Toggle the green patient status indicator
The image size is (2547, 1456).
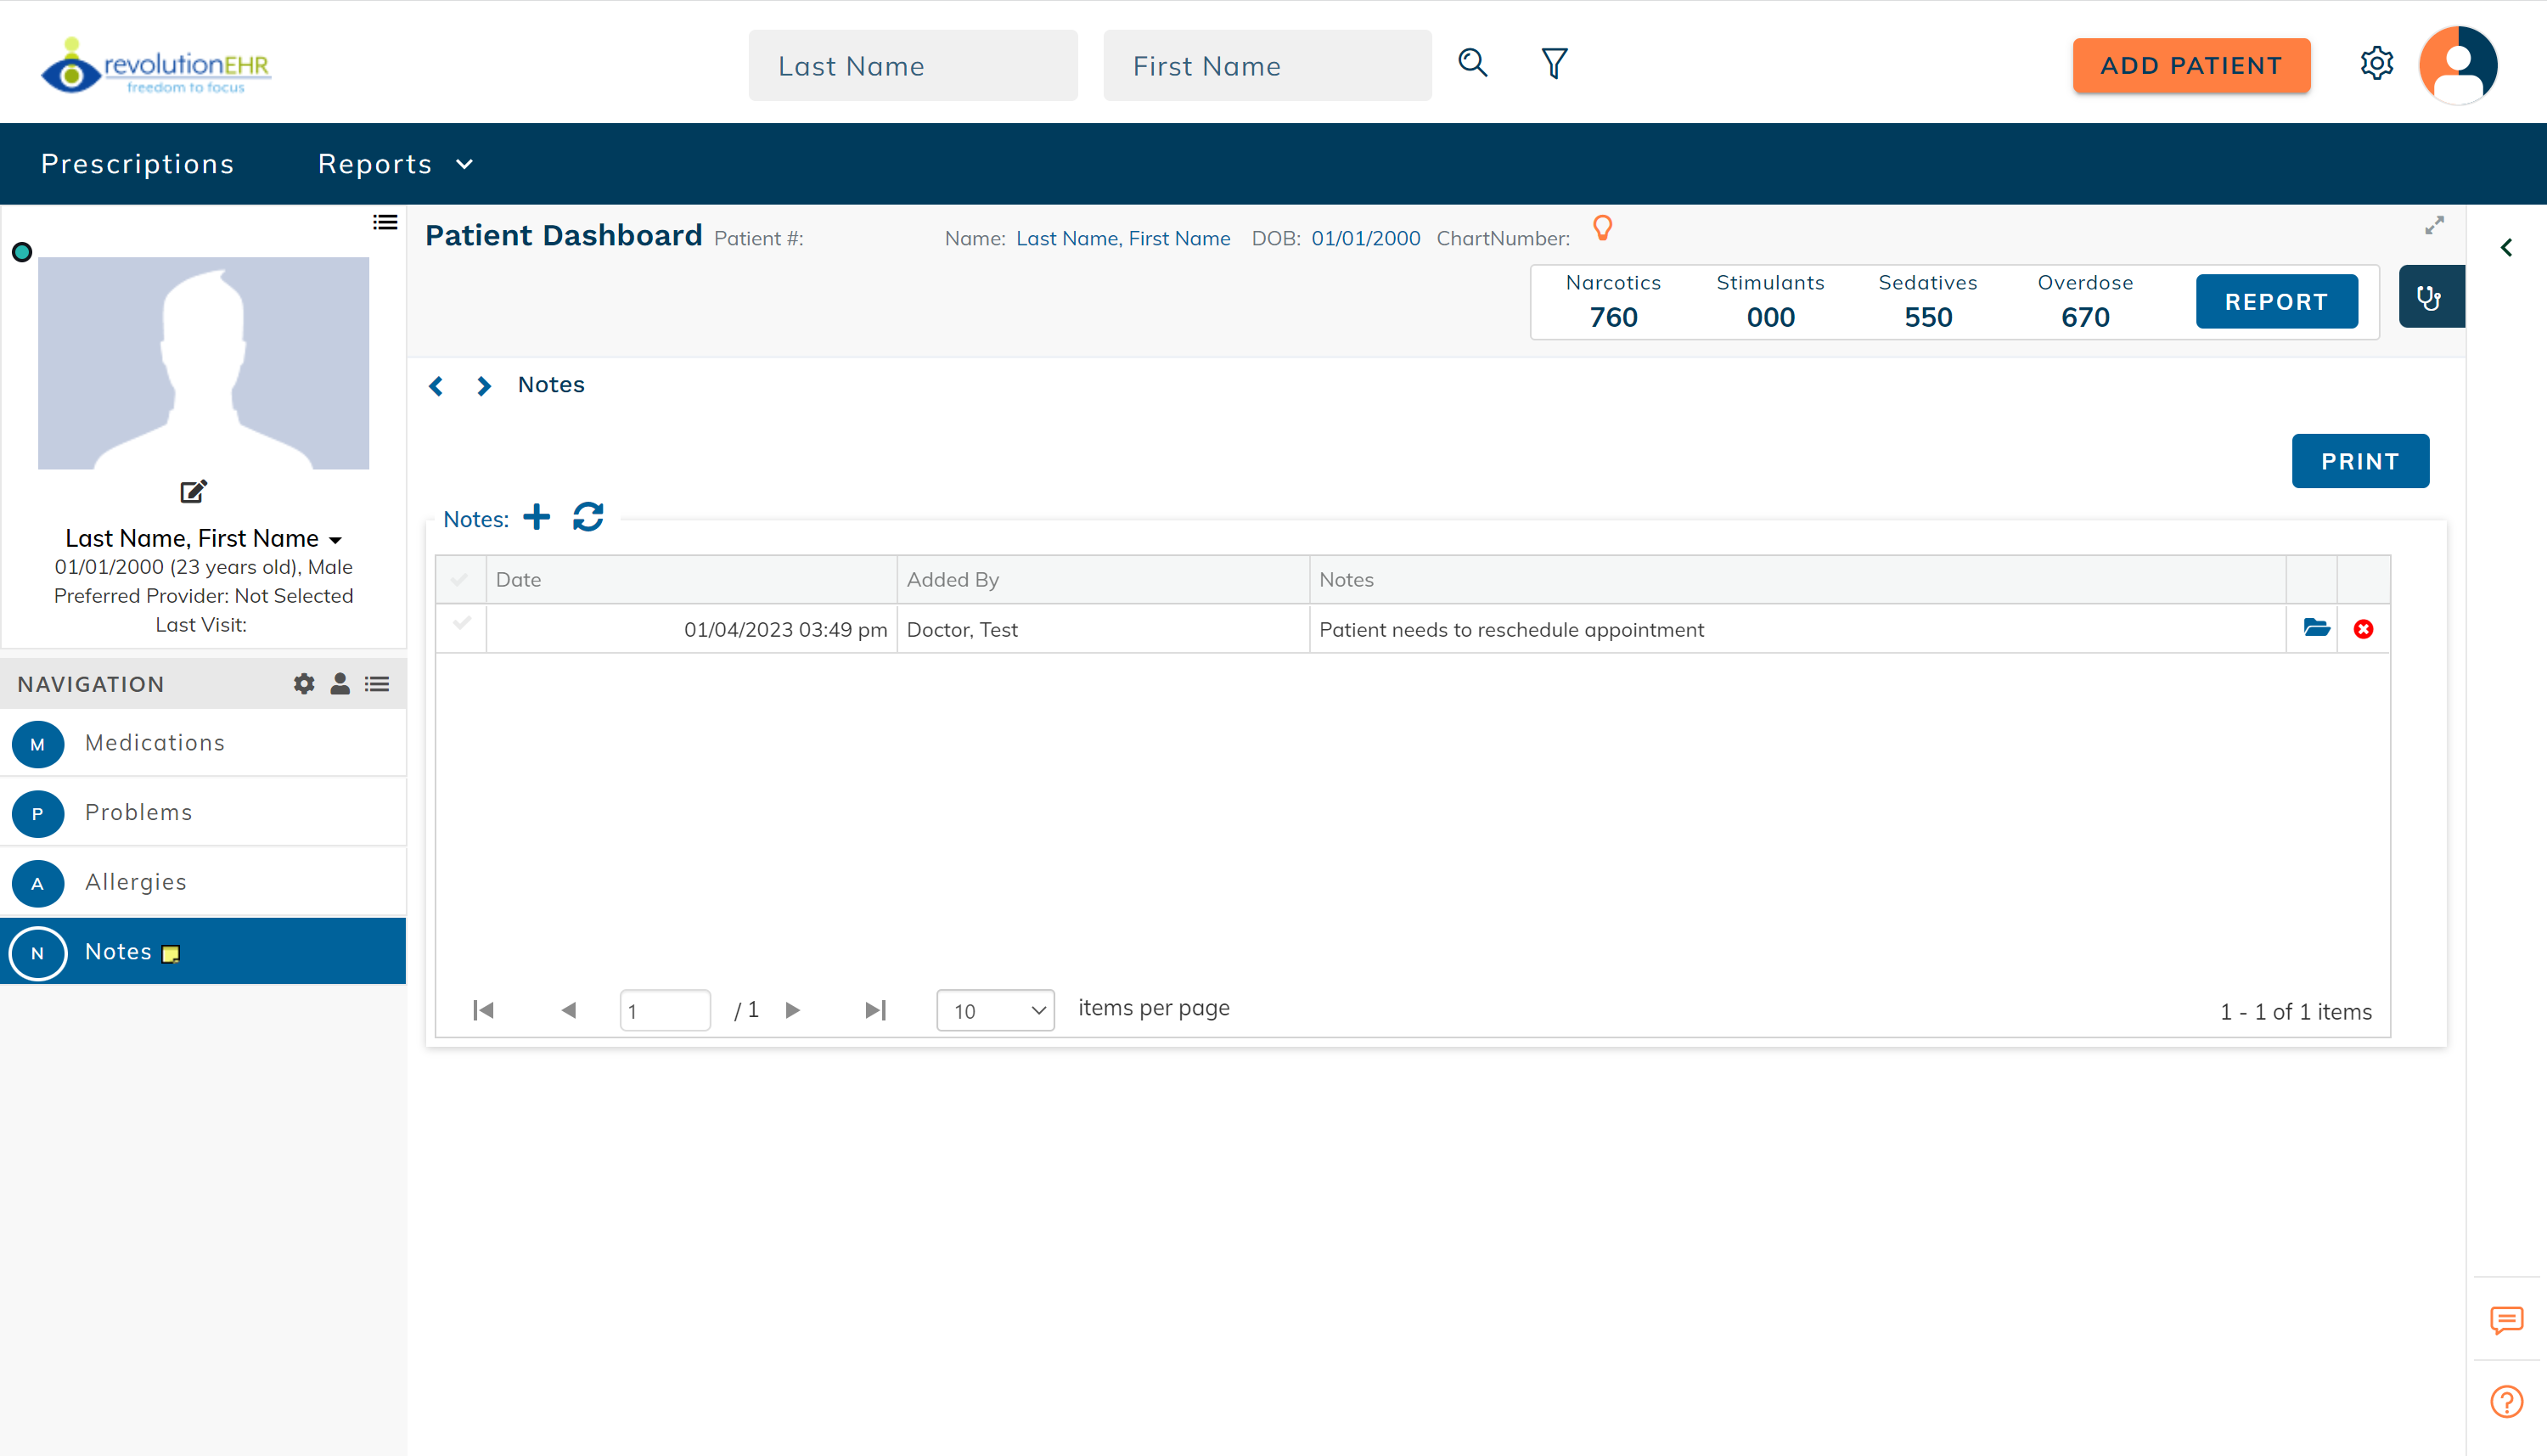pos(22,252)
